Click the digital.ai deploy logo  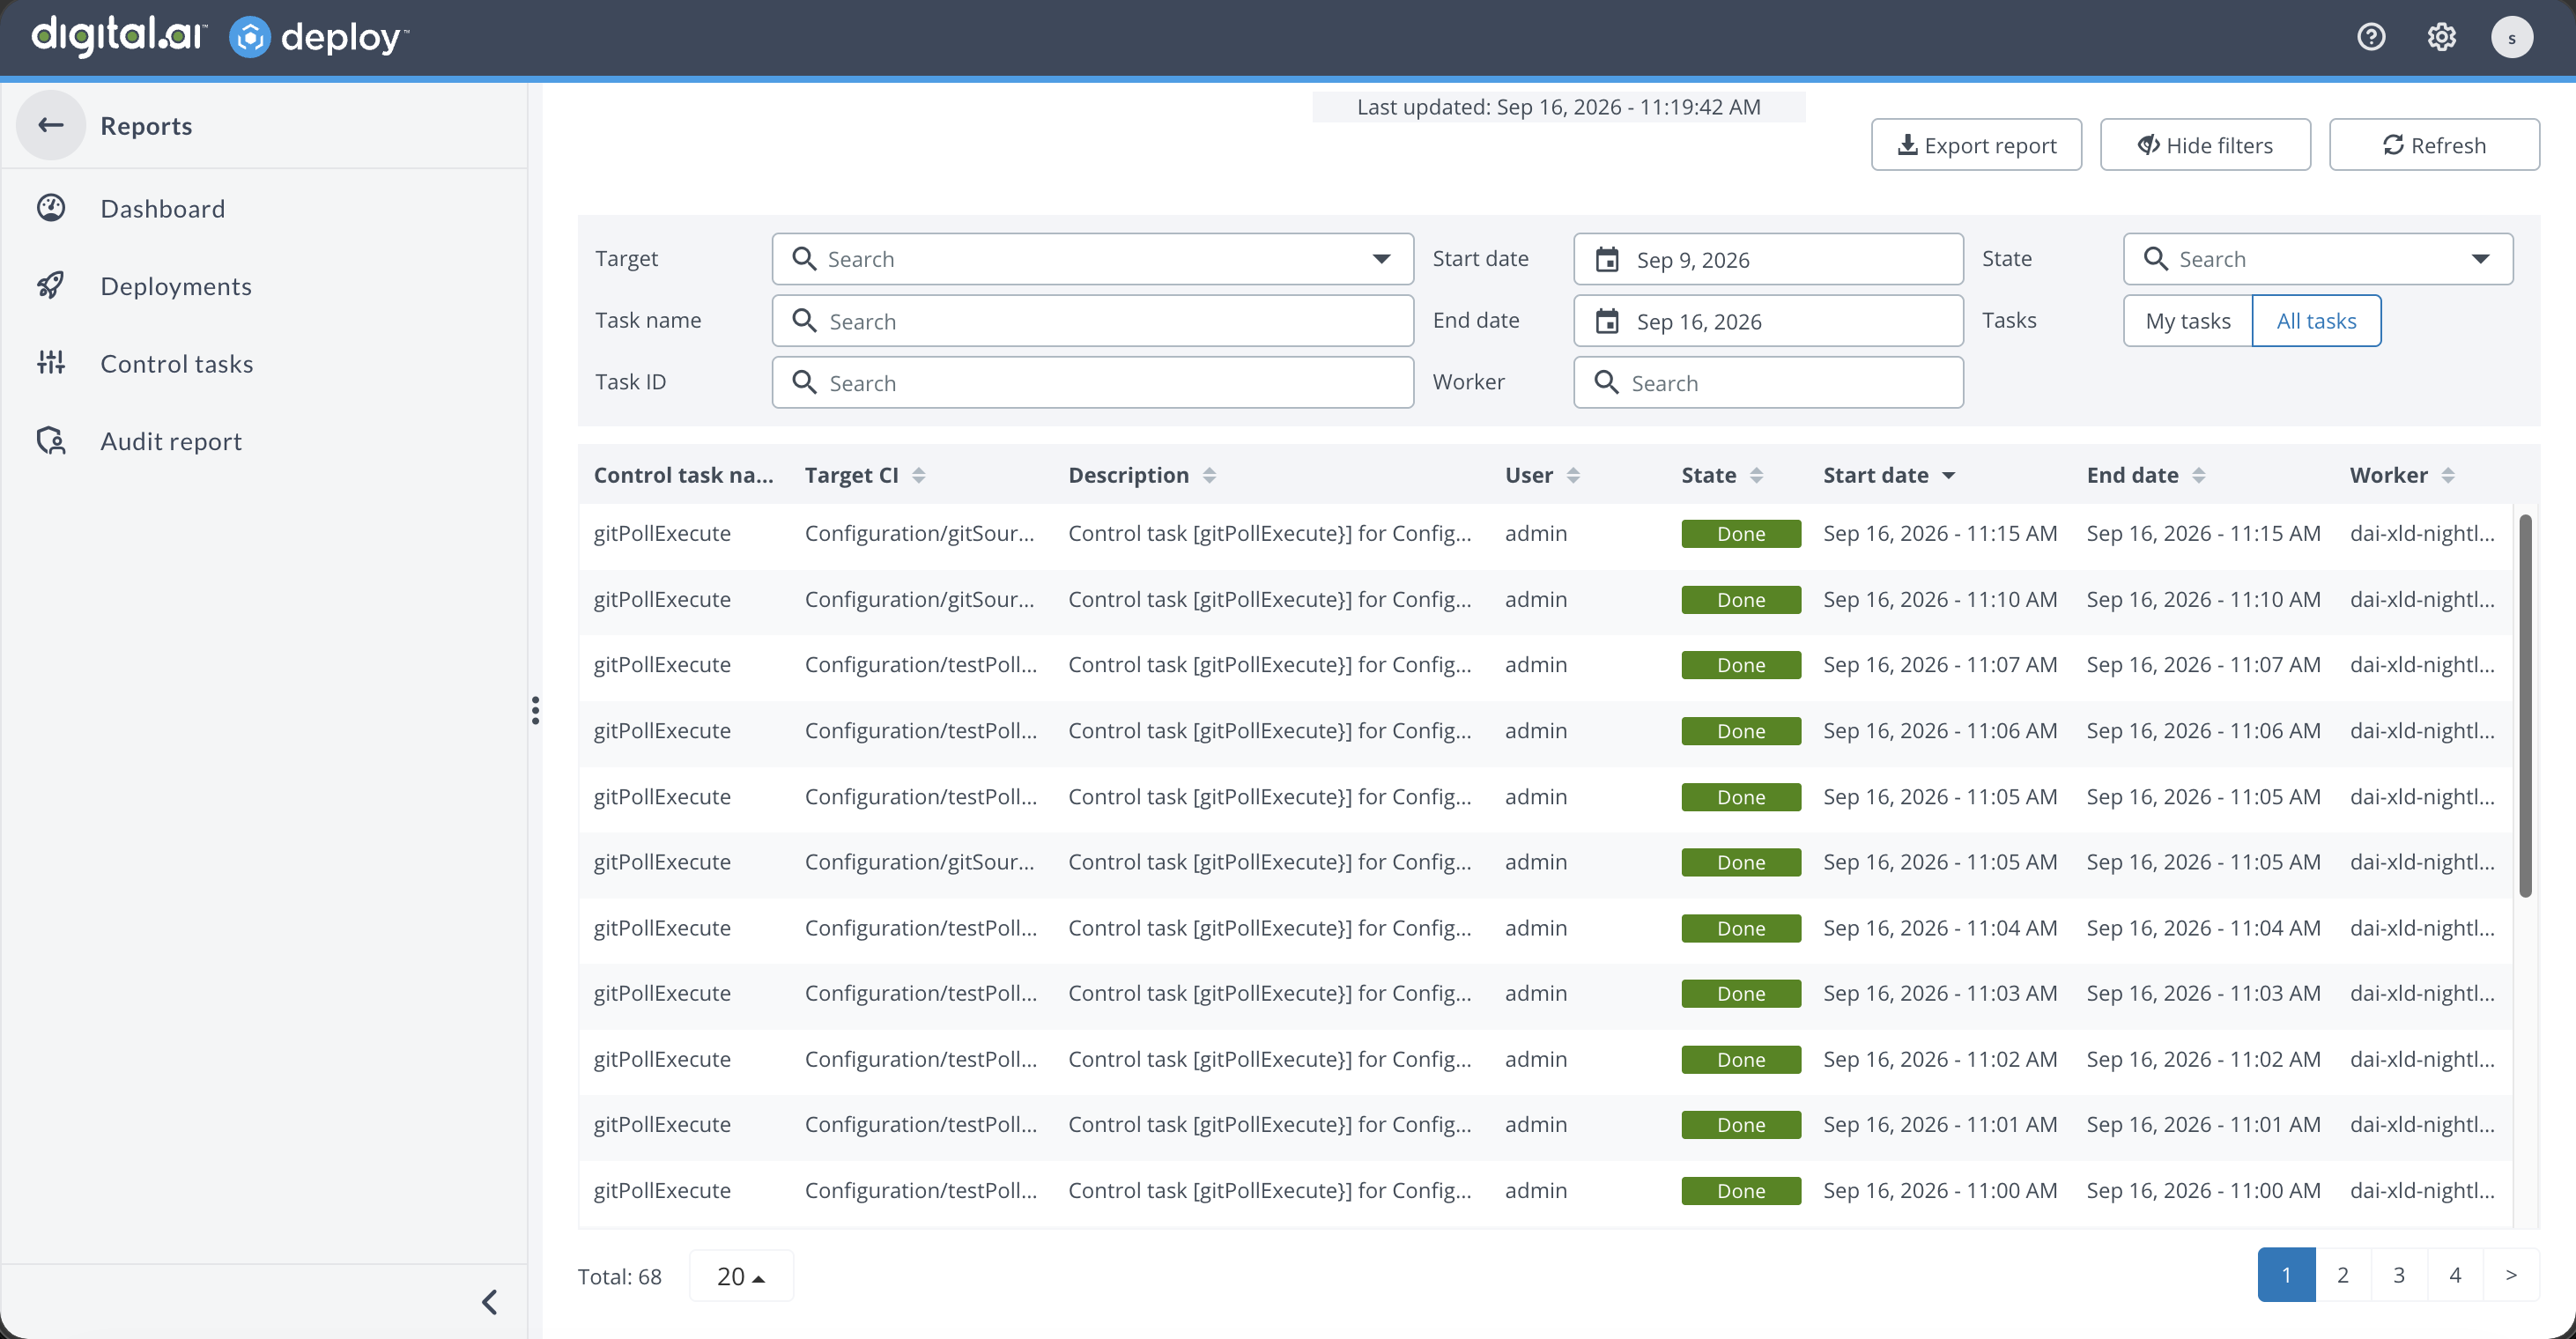click(220, 36)
